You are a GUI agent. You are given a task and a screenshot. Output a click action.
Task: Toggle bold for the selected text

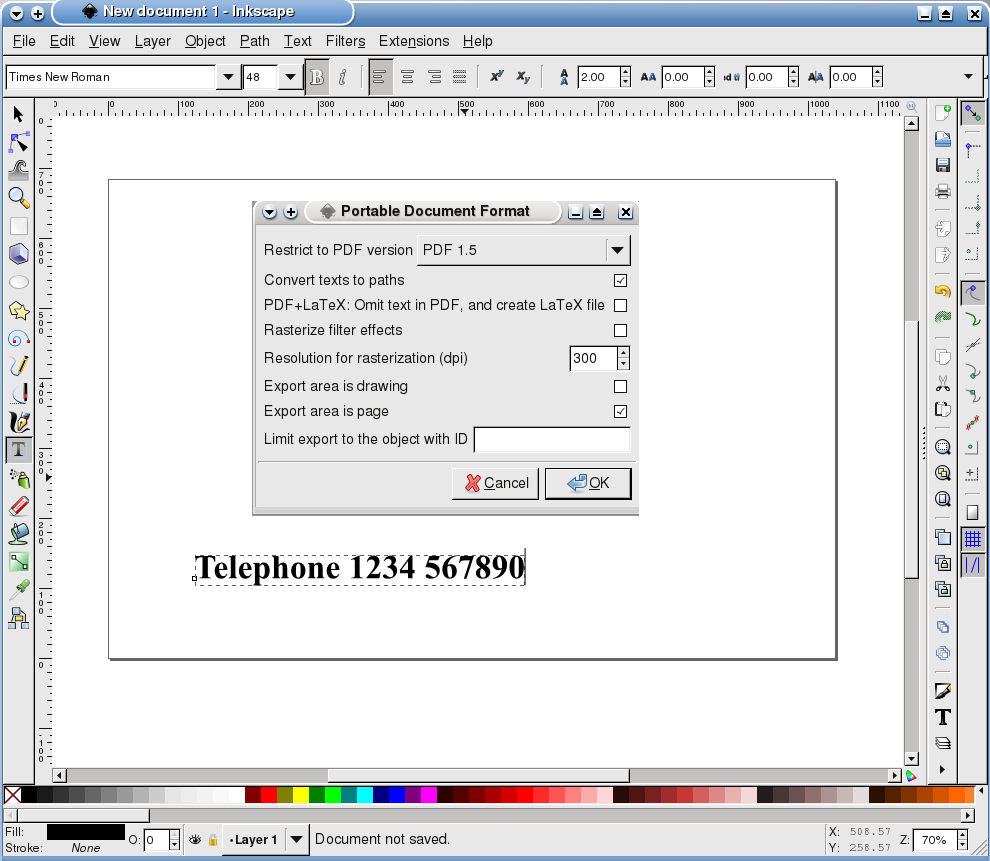(x=316, y=76)
